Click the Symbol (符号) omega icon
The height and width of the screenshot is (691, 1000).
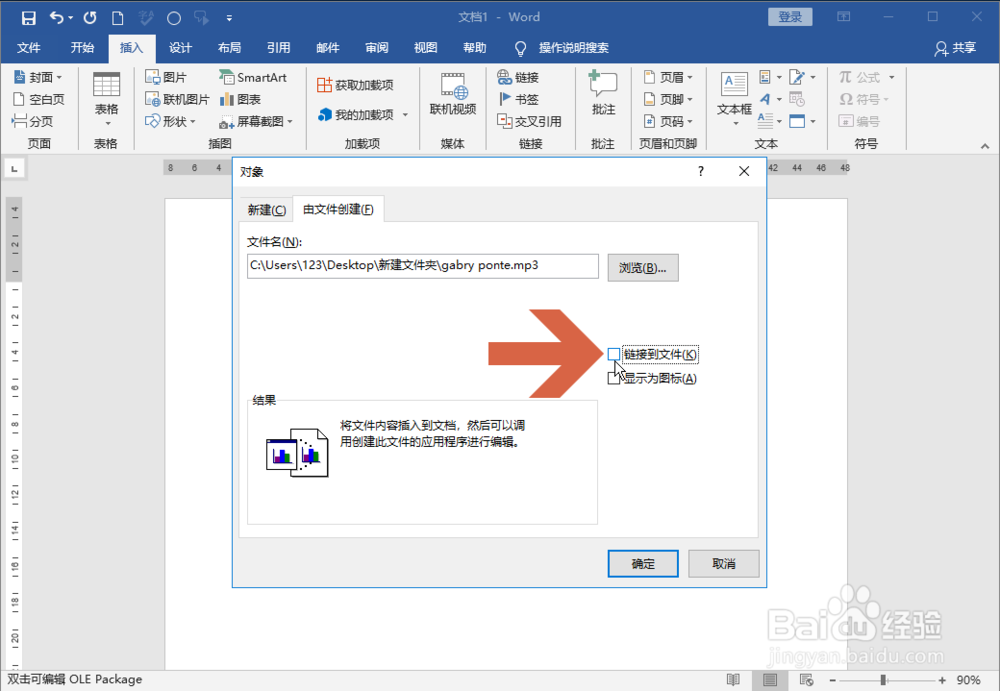(x=846, y=99)
